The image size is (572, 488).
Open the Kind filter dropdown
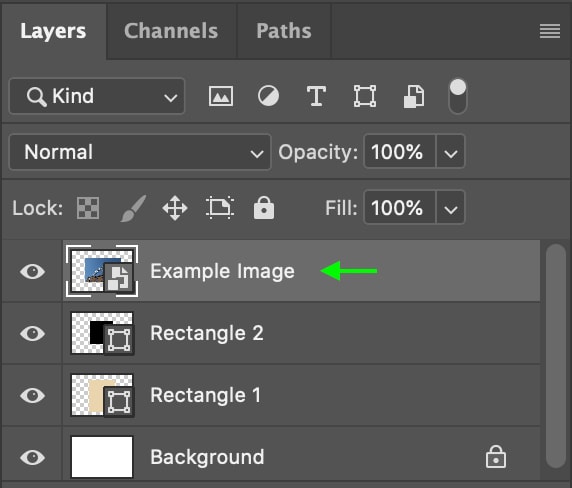97,96
